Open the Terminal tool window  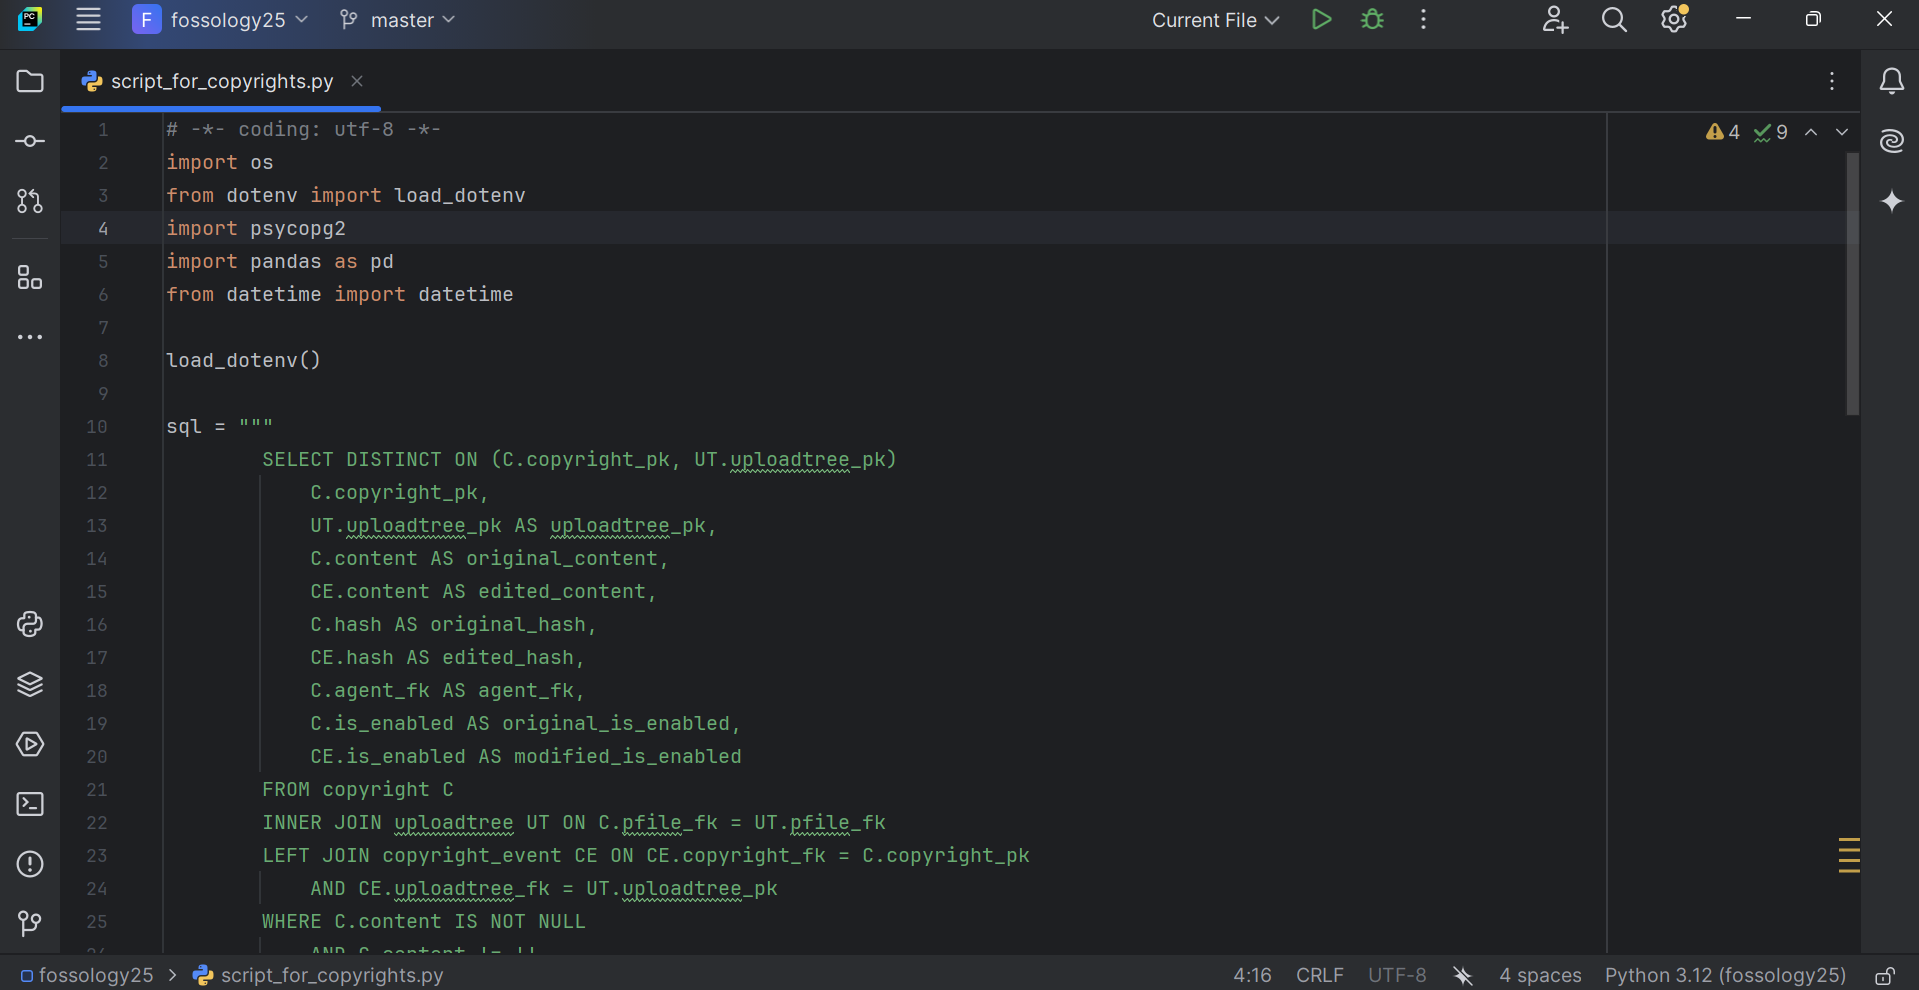(30, 804)
